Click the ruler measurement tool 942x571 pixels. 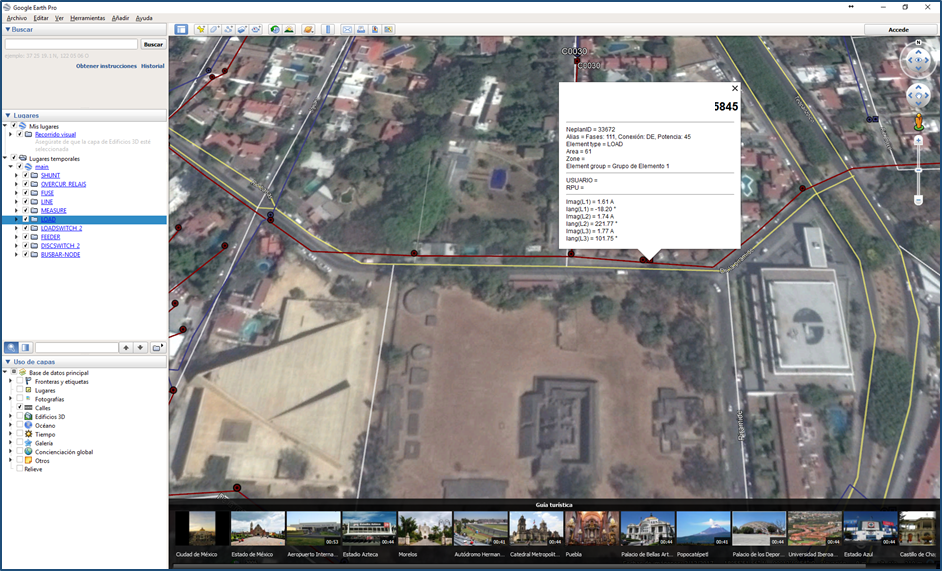[x=326, y=29]
